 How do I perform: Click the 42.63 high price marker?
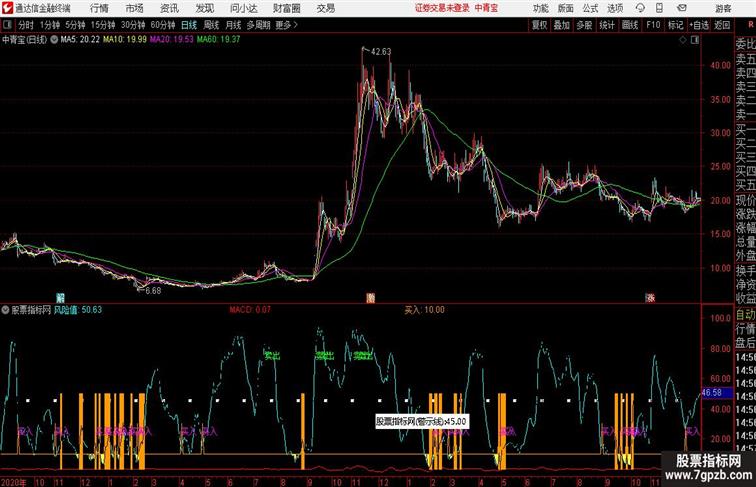(380, 51)
